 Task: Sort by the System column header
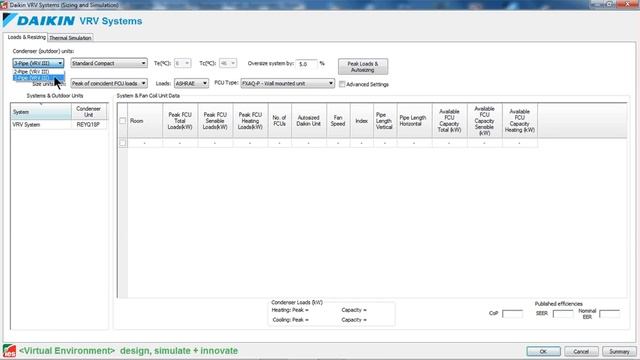(x=41, y=111)
